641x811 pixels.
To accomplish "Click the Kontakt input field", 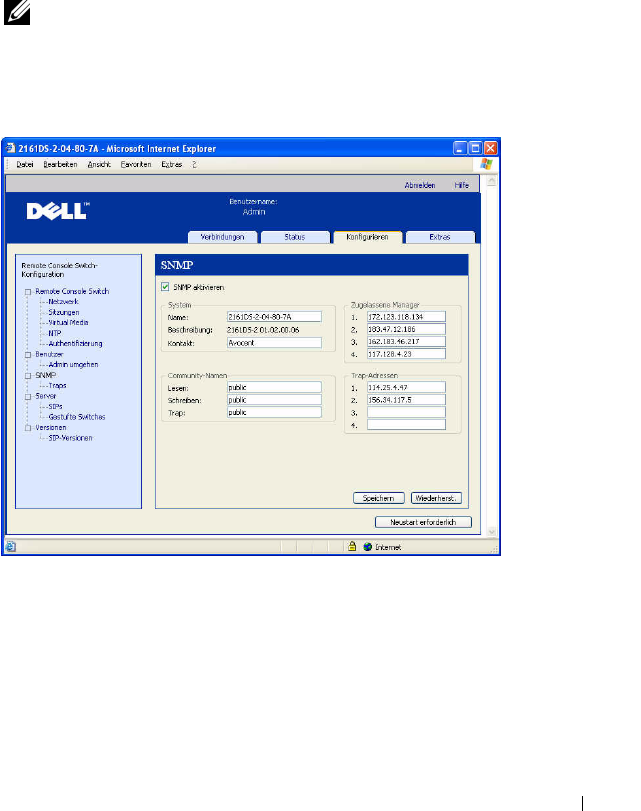I will [273, 341].
